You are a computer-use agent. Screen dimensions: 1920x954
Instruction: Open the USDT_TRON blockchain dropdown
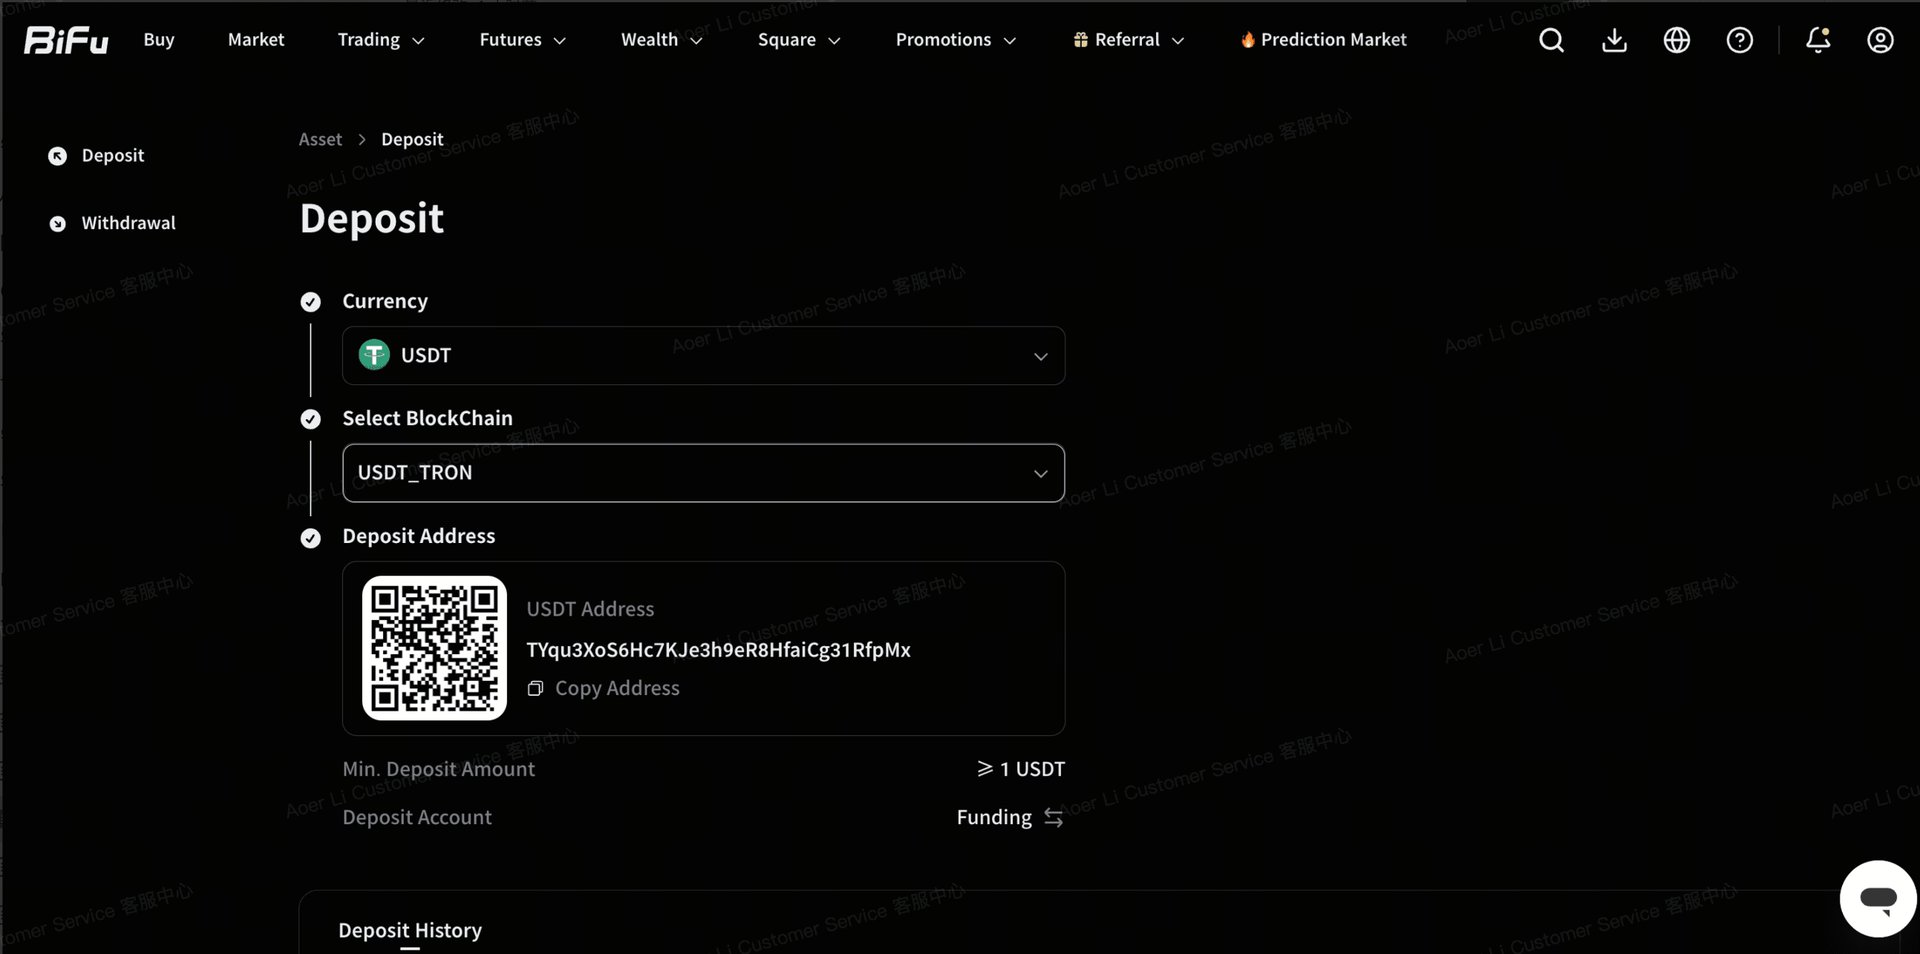click(703, 473)
